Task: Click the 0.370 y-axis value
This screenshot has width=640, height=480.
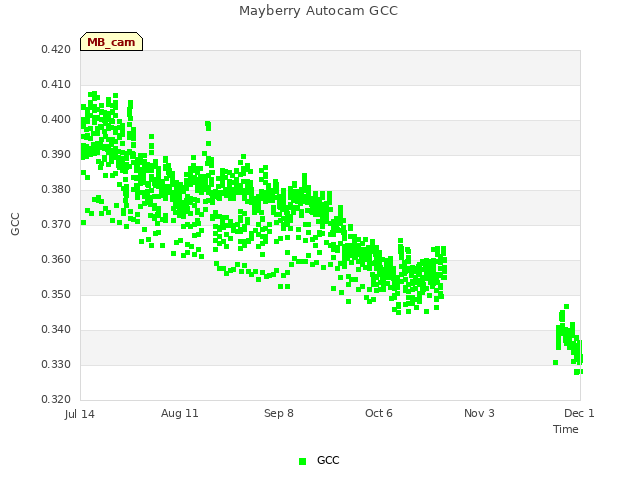Action: tap(56, 224)
